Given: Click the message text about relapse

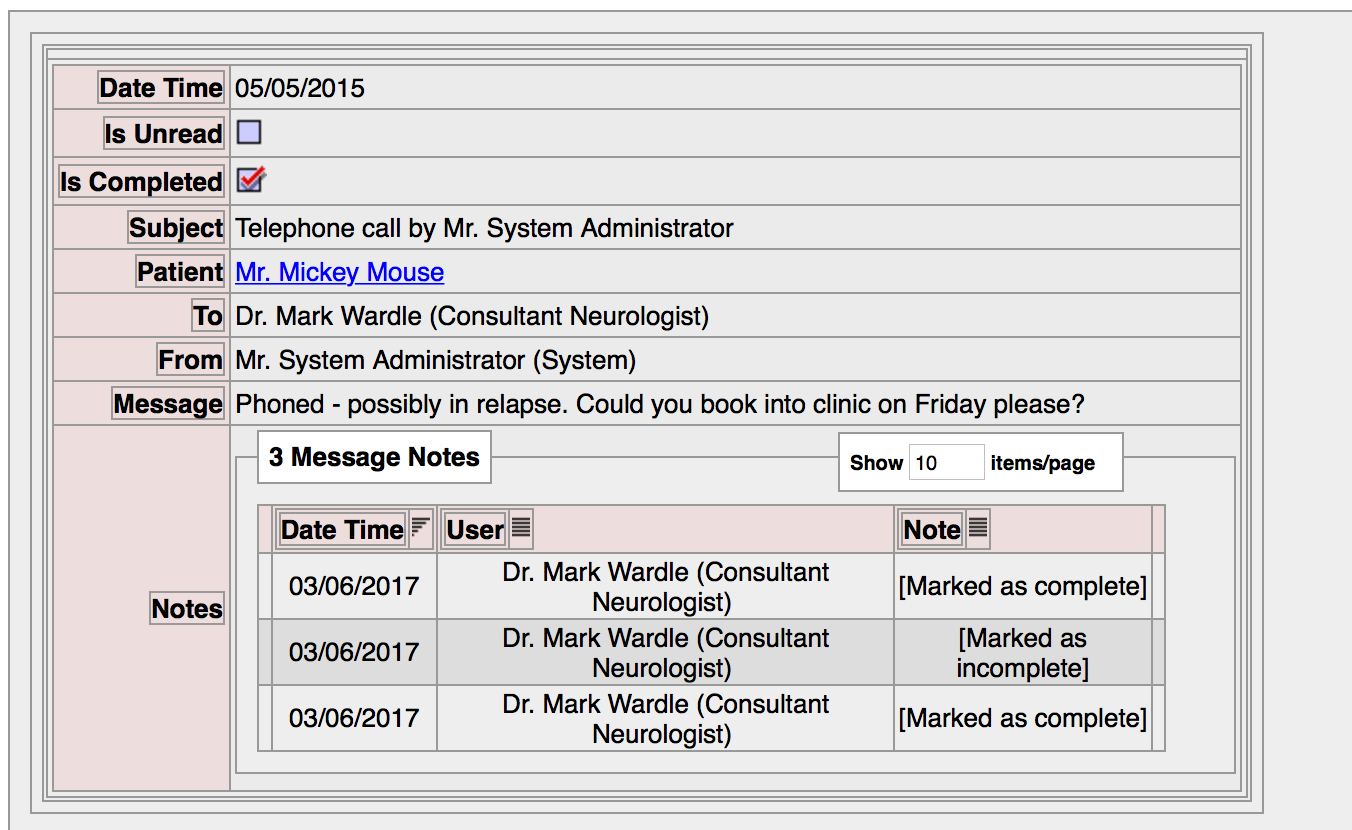Looking at the screenshot, I should click(660, 404).
